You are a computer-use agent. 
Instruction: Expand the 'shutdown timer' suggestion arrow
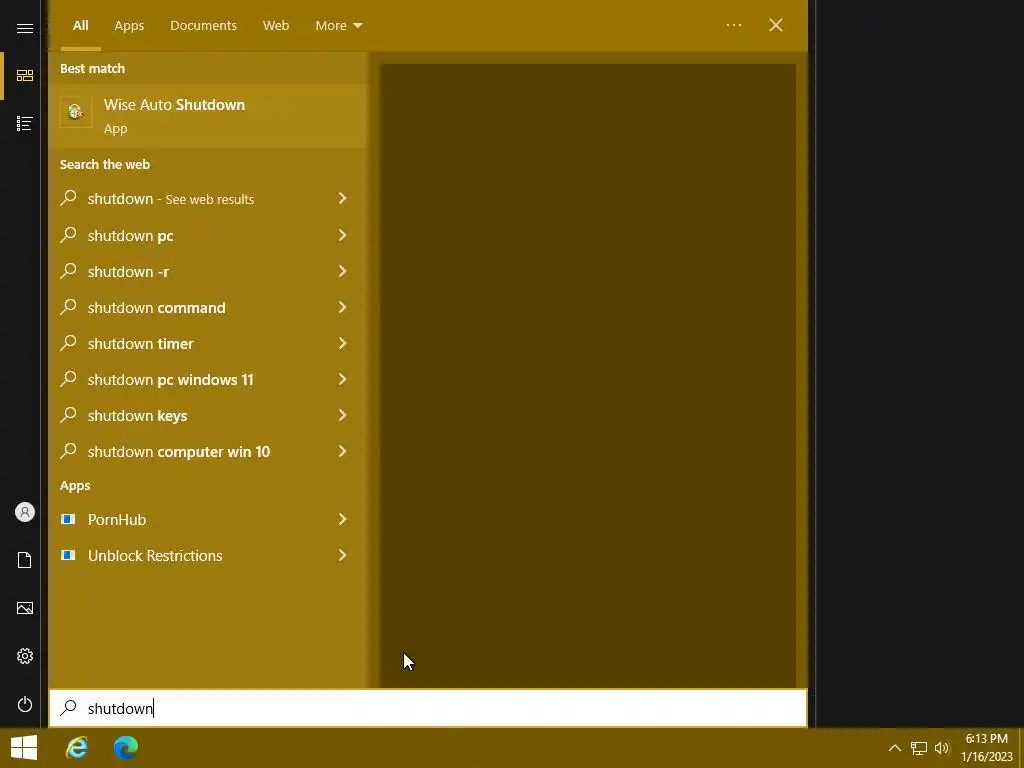(342, 343)
